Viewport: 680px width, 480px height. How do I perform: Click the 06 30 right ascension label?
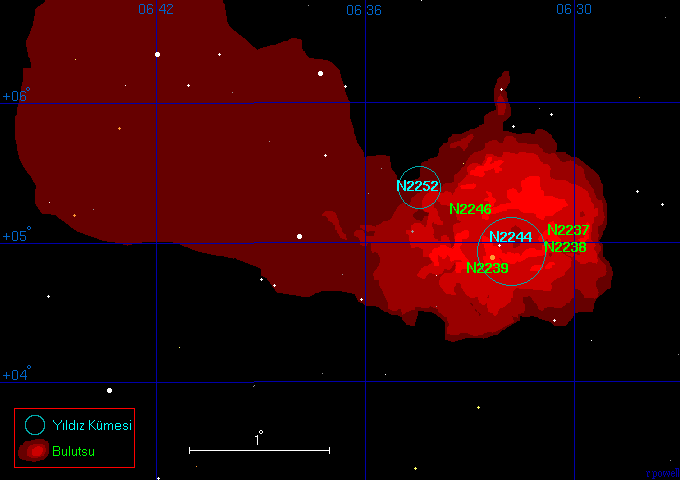574,10
